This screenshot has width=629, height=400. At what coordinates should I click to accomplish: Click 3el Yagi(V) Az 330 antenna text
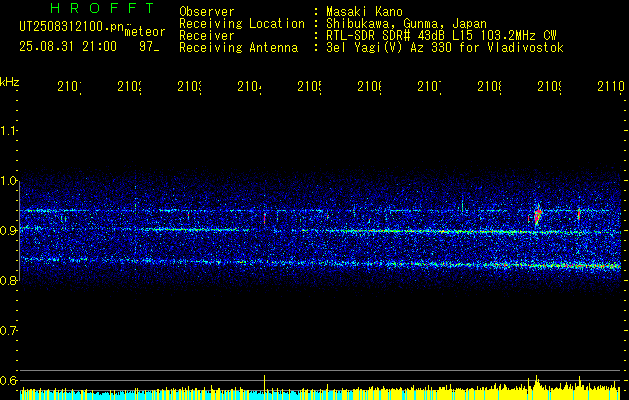pos(445,48)
